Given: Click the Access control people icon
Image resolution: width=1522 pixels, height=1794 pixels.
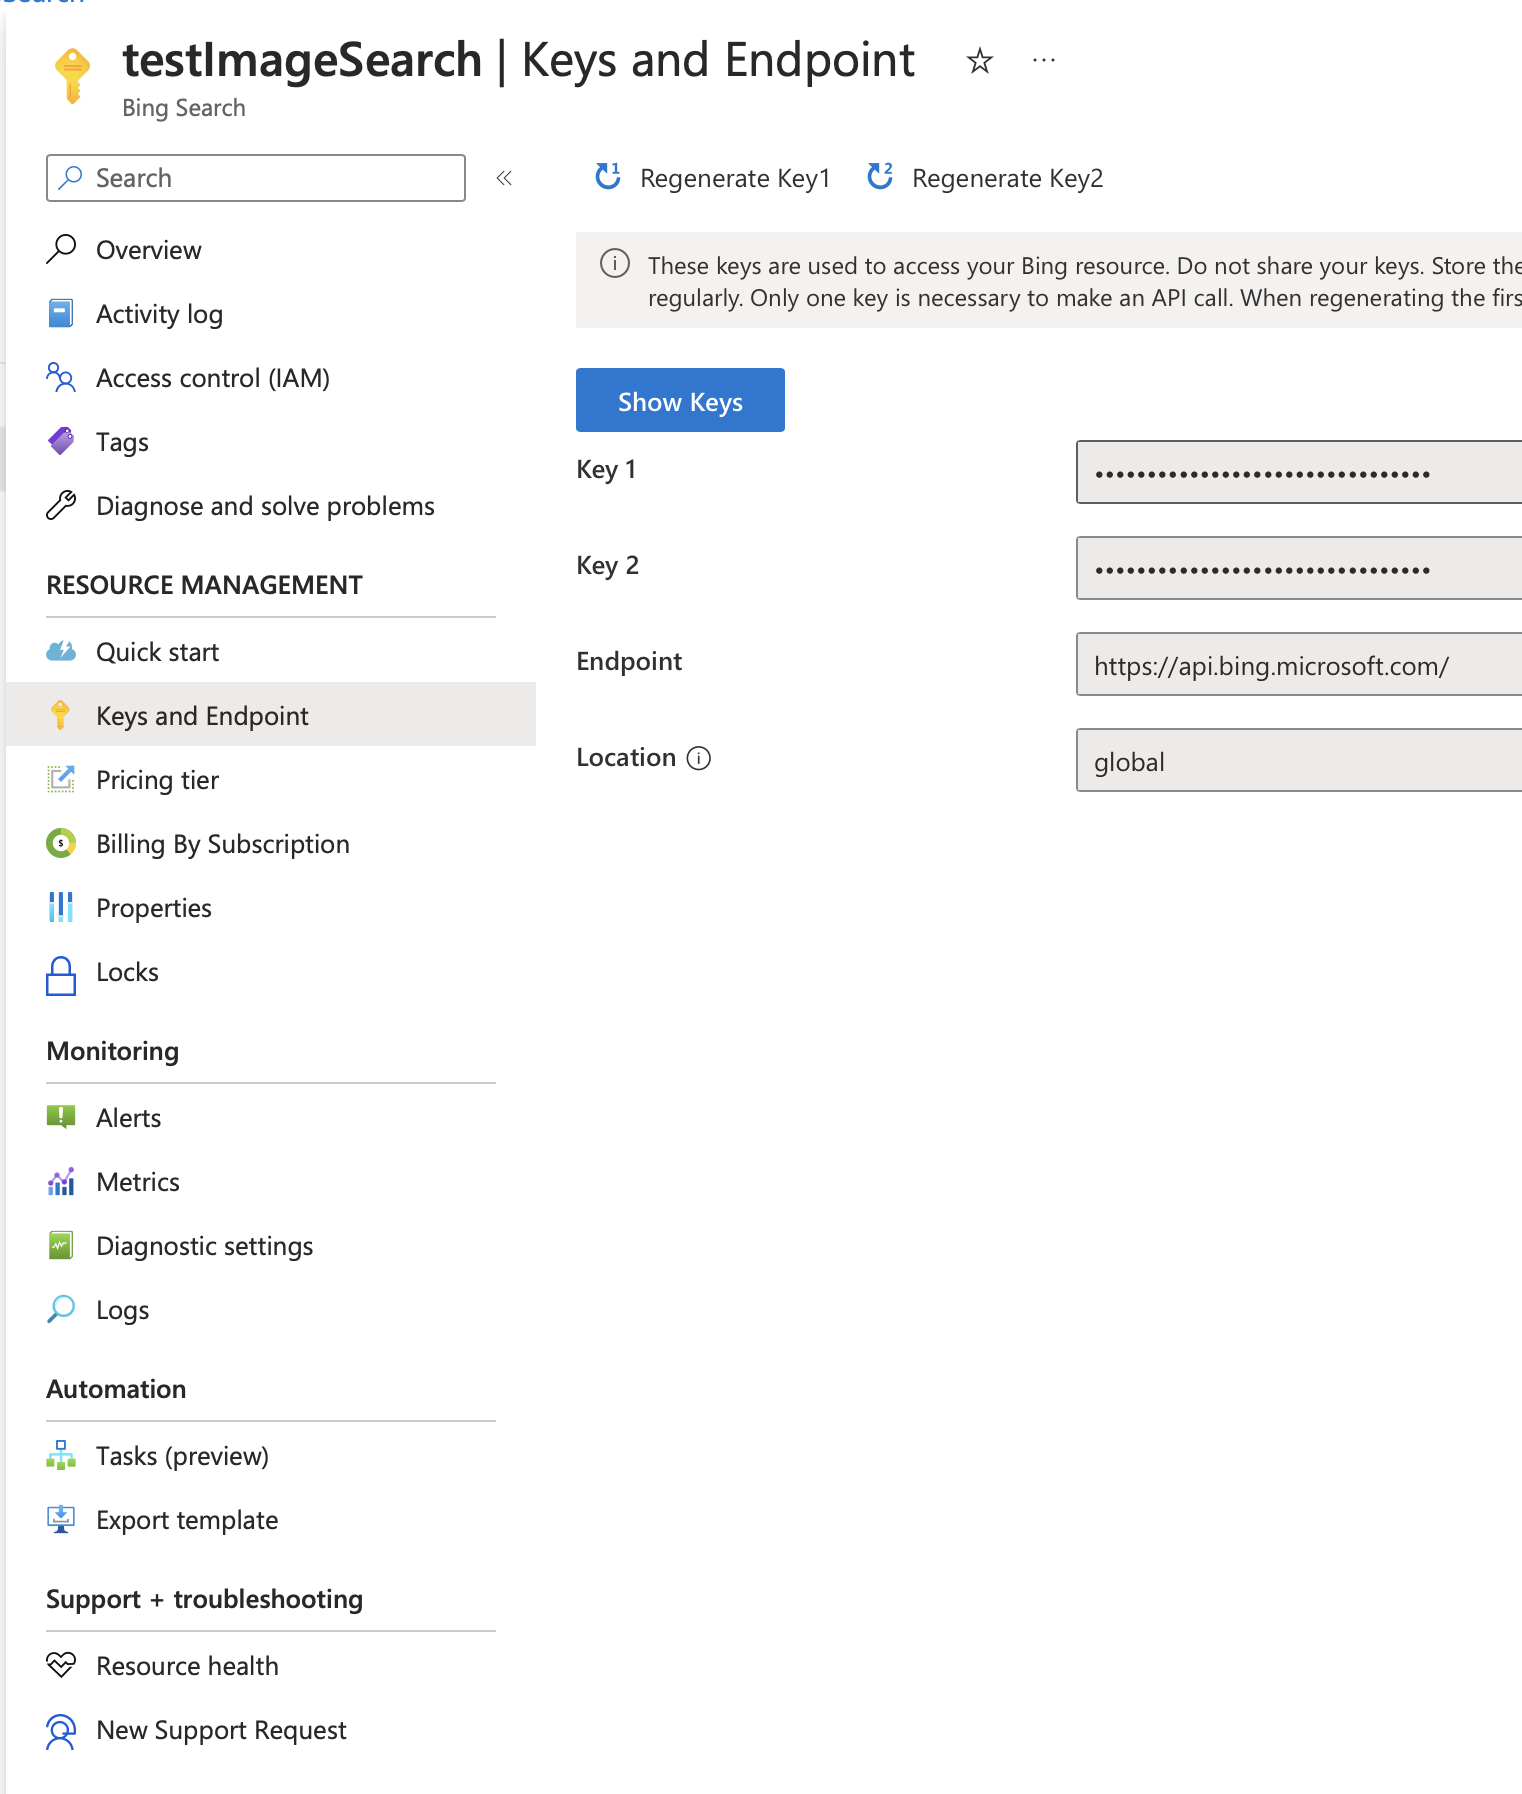Looking at the screenshot, I should [x=61, y=377].
